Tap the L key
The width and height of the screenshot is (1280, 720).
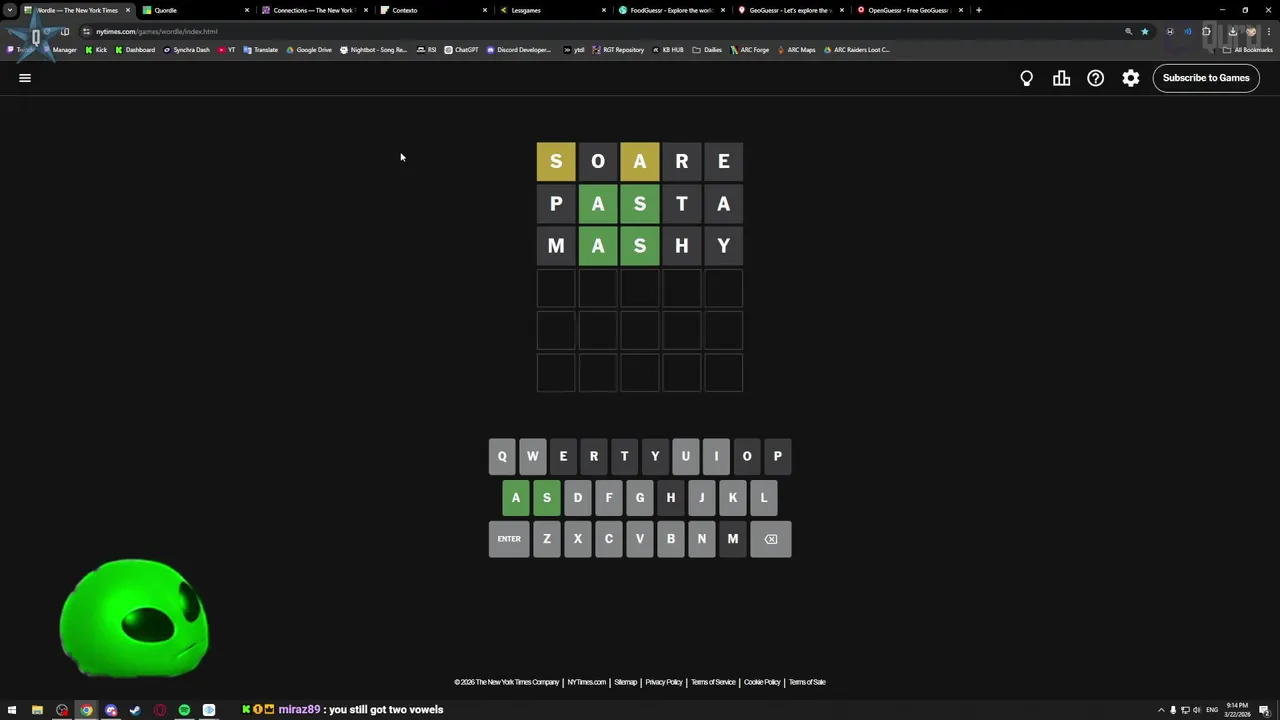click(764, 498)
